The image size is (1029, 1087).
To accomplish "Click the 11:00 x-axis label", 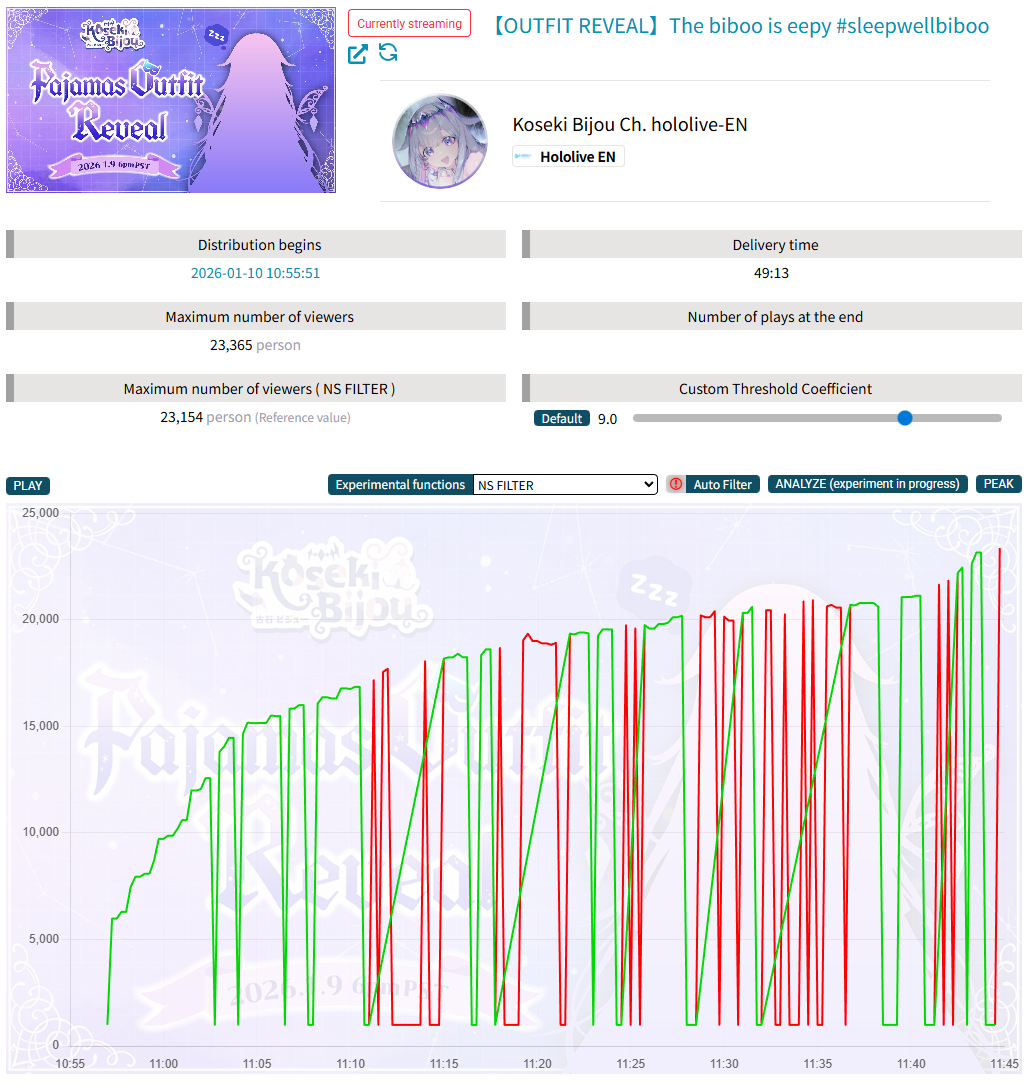I will coord(164,1063).
